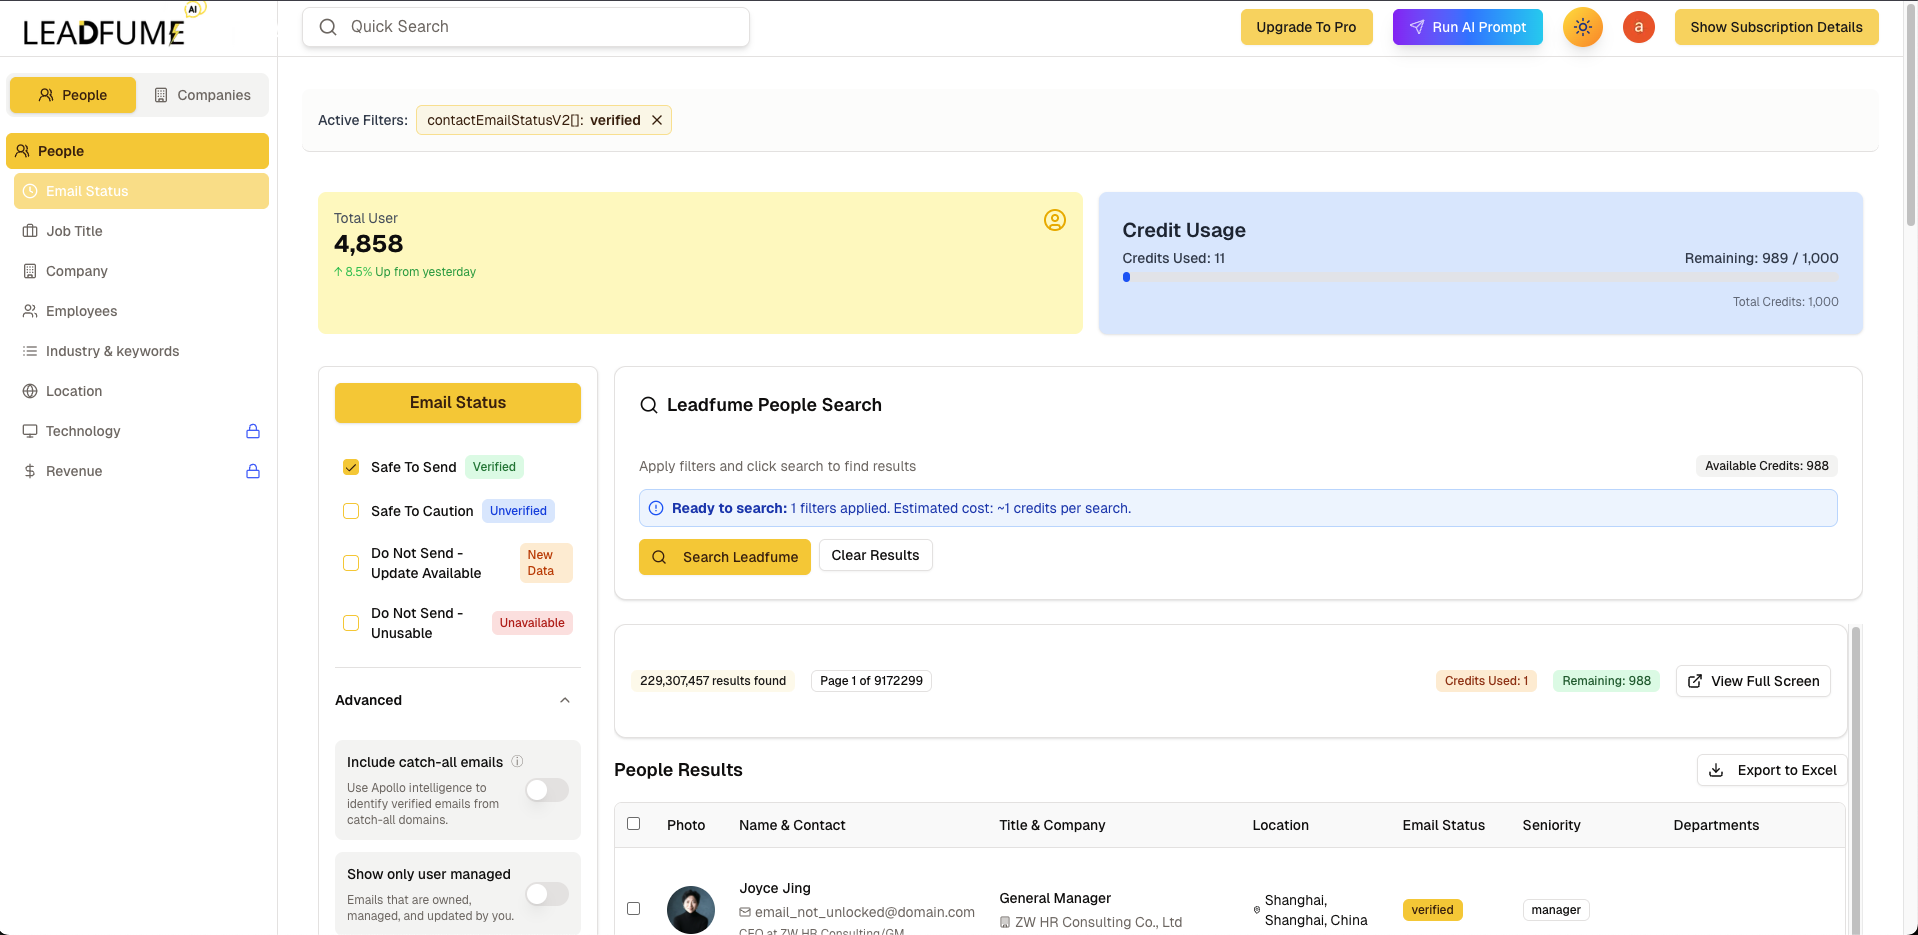Click the 'Credits Used: 1' badge

point(1486,681)
